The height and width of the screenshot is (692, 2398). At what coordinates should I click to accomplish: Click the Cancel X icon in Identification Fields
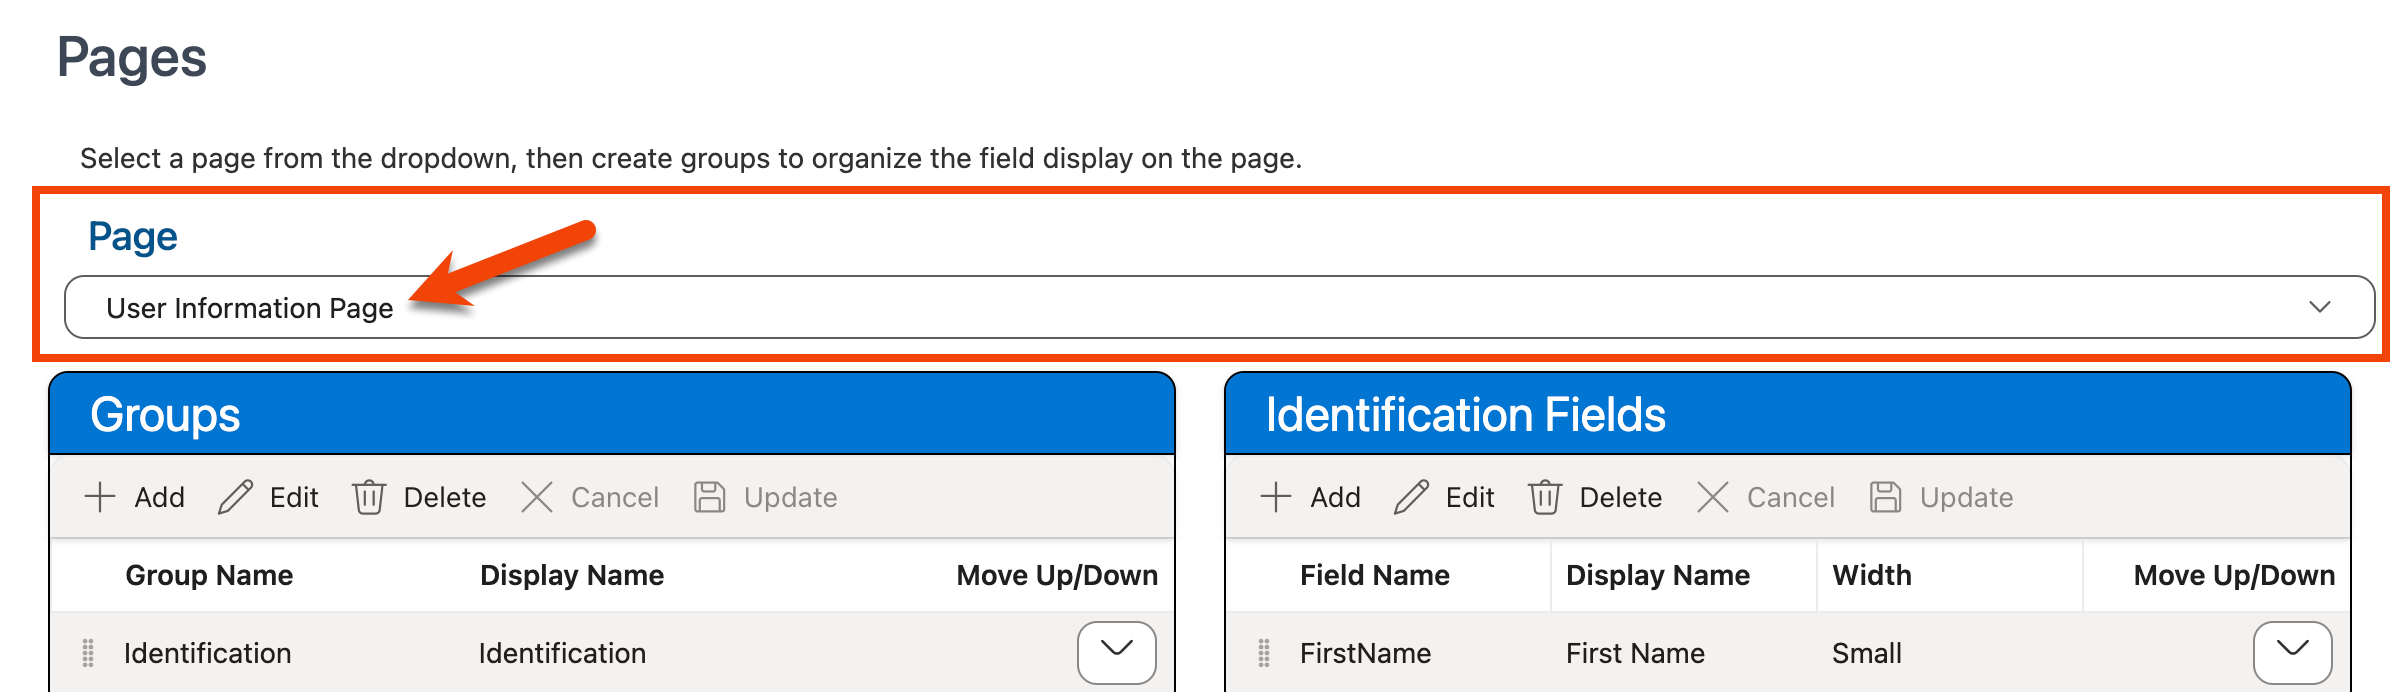(1713, 497)
